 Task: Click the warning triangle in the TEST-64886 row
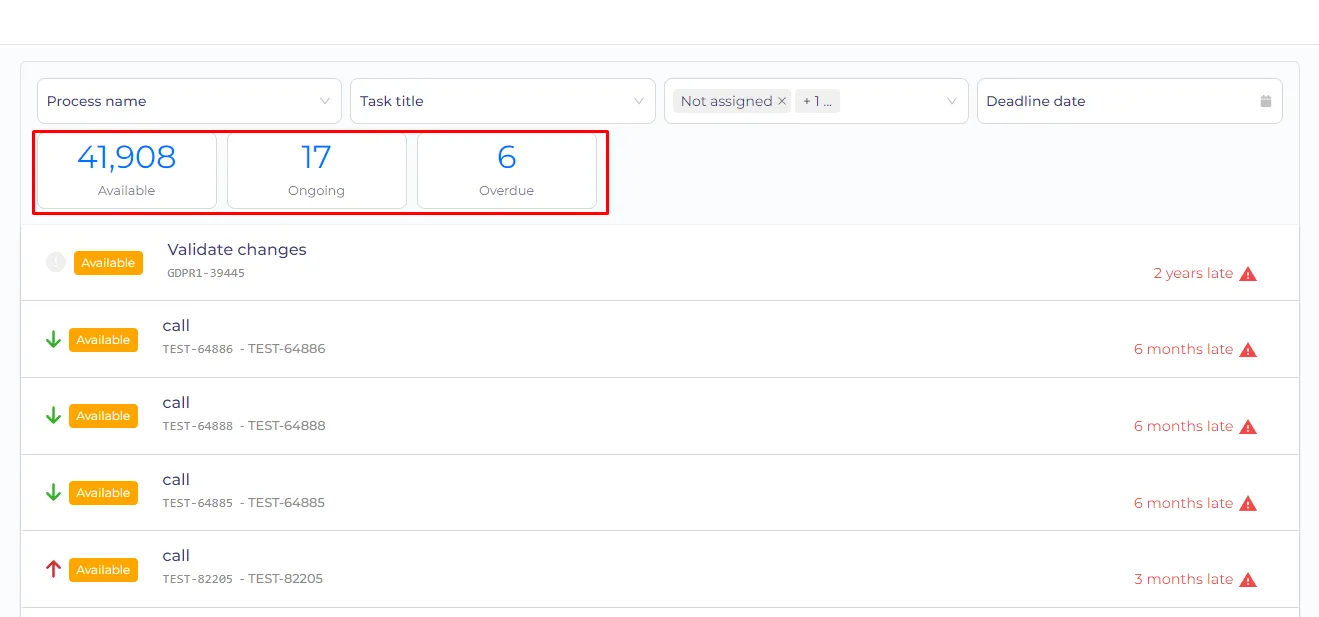[x=1248, y=350]
